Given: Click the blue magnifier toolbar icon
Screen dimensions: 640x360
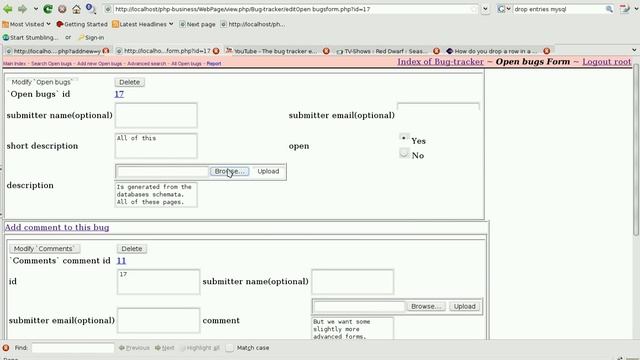Looking at the screenshot, I should point(91,8).
